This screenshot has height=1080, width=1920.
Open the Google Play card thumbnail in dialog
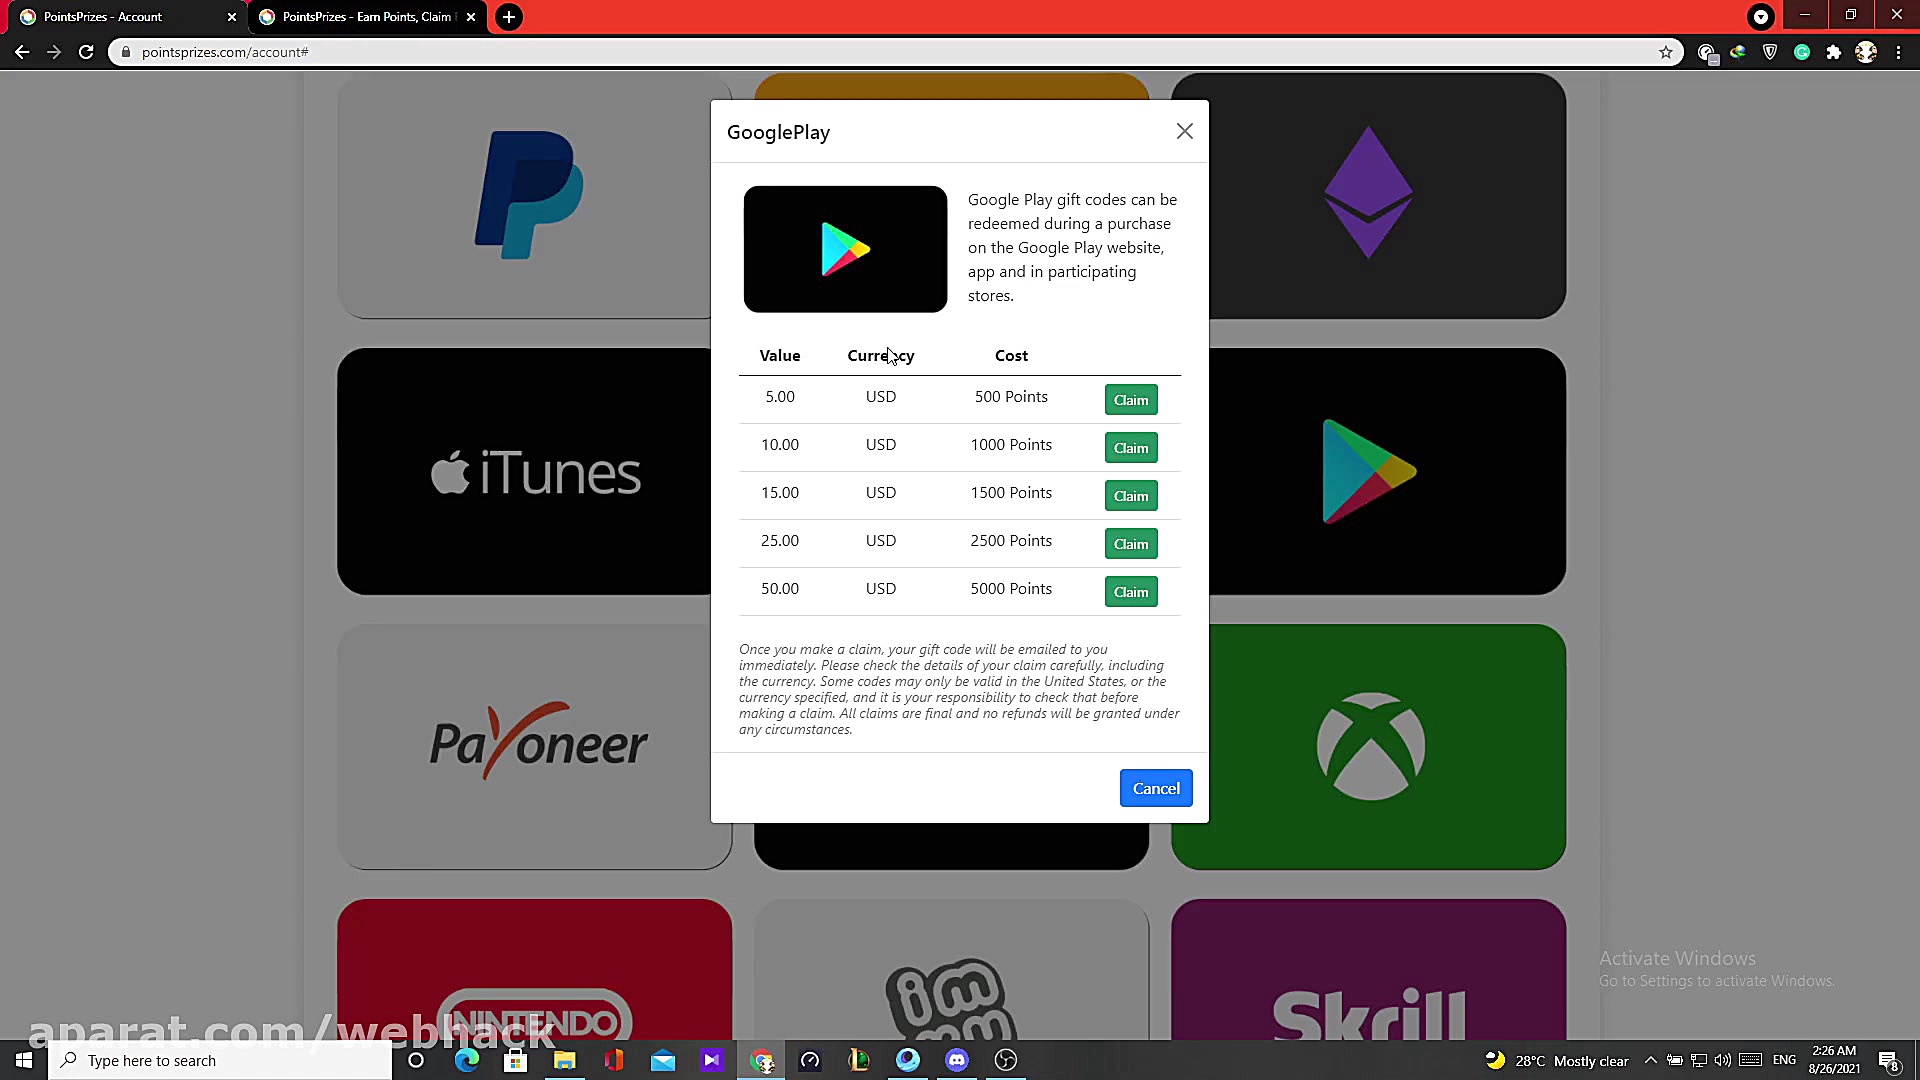(x=845, y=249)
